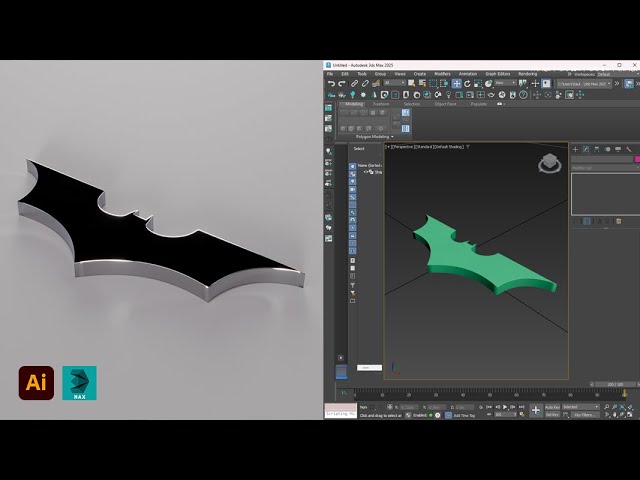Click the Name (Sorted) column header in Scene Explorer
The image size is (640, 480).
click(x=369, y=165)
